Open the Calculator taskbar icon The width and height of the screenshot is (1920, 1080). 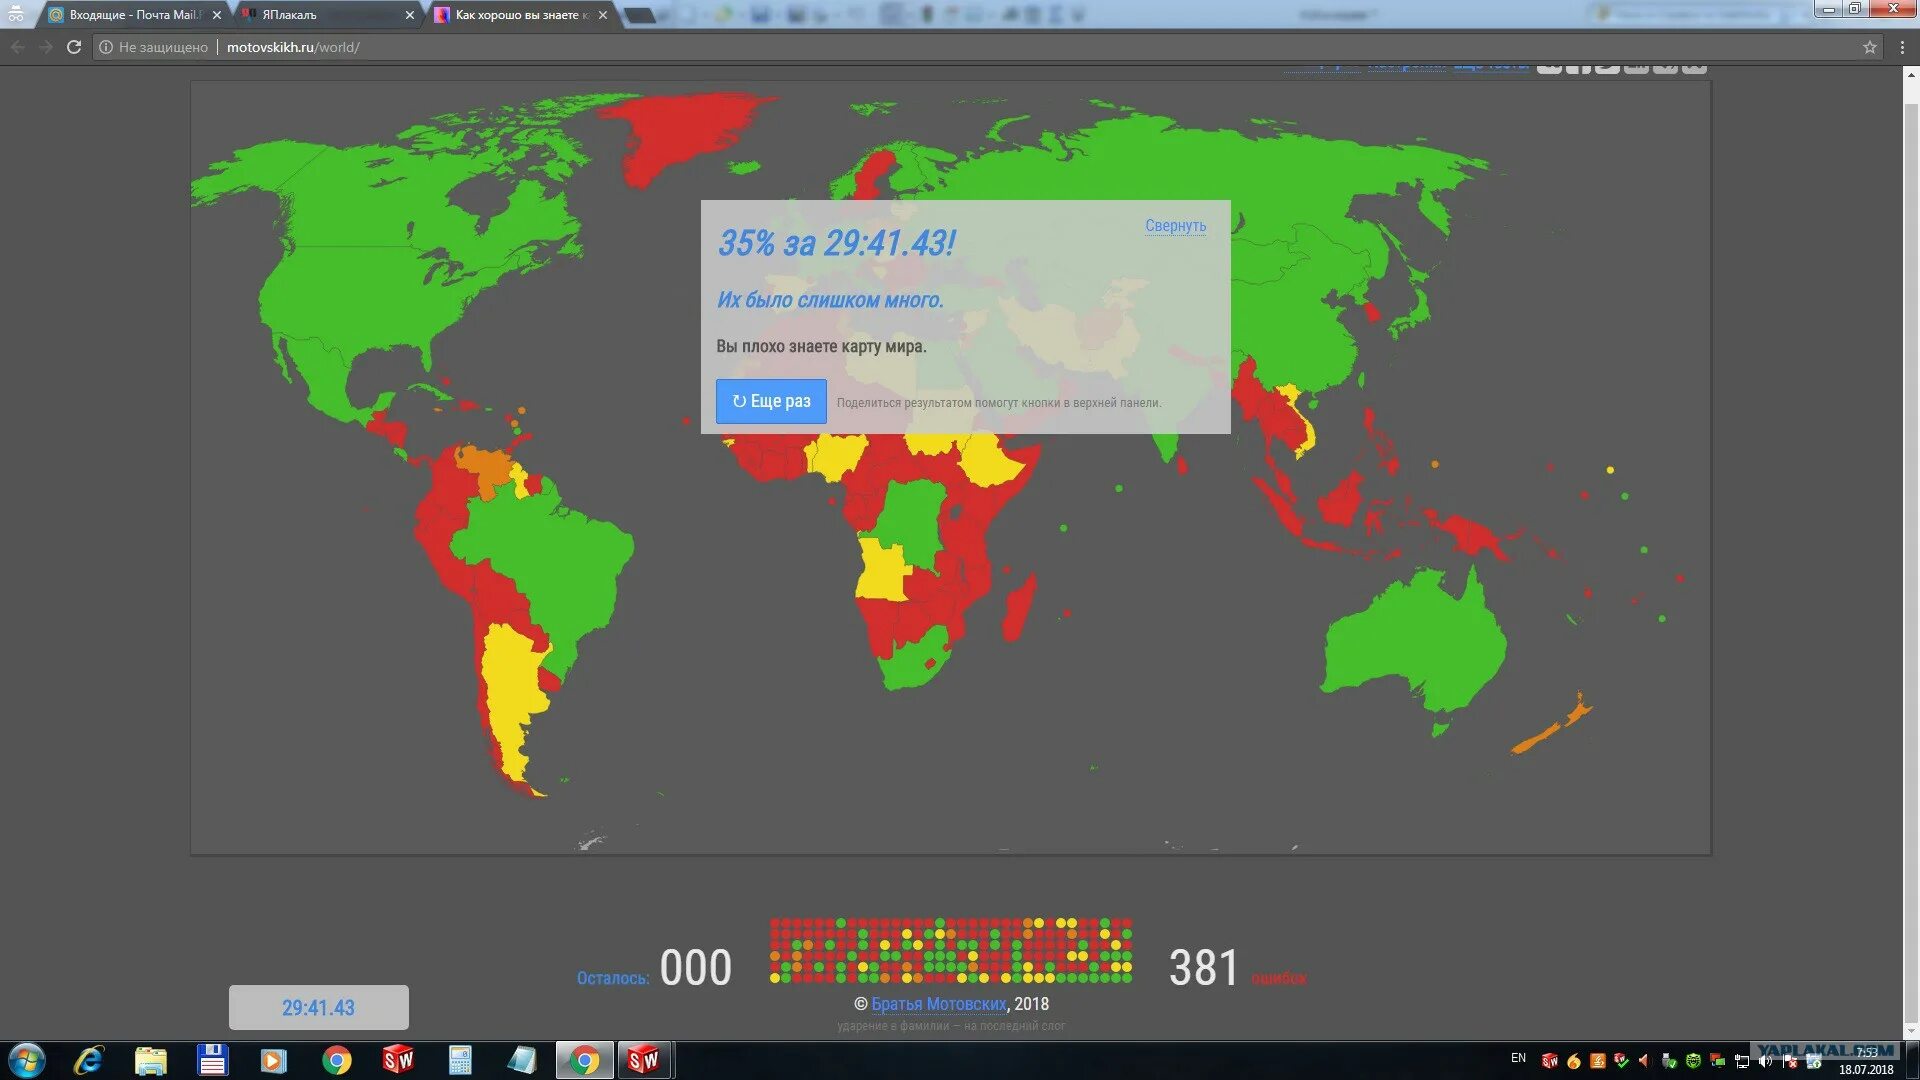point(460,1060)
